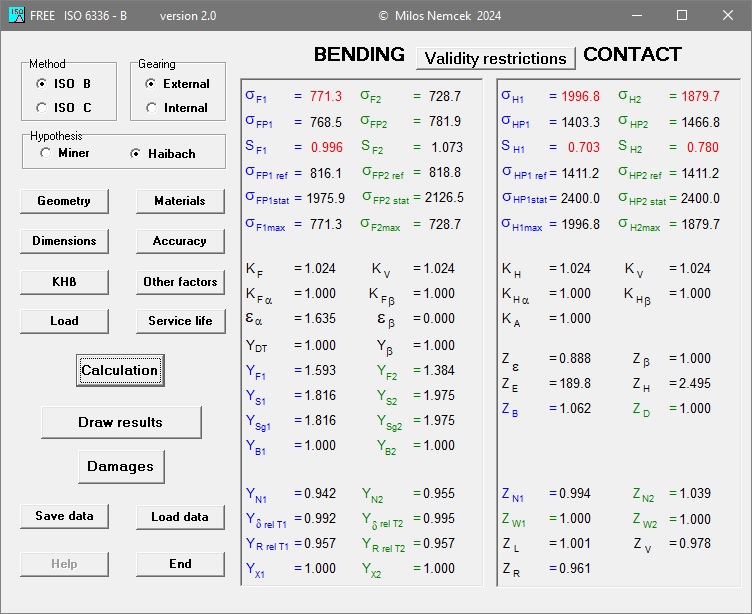This screenshot has width=752, height=614.
Task: Click the σFP1 ref value 816.1
Action: tap(326, 173)
